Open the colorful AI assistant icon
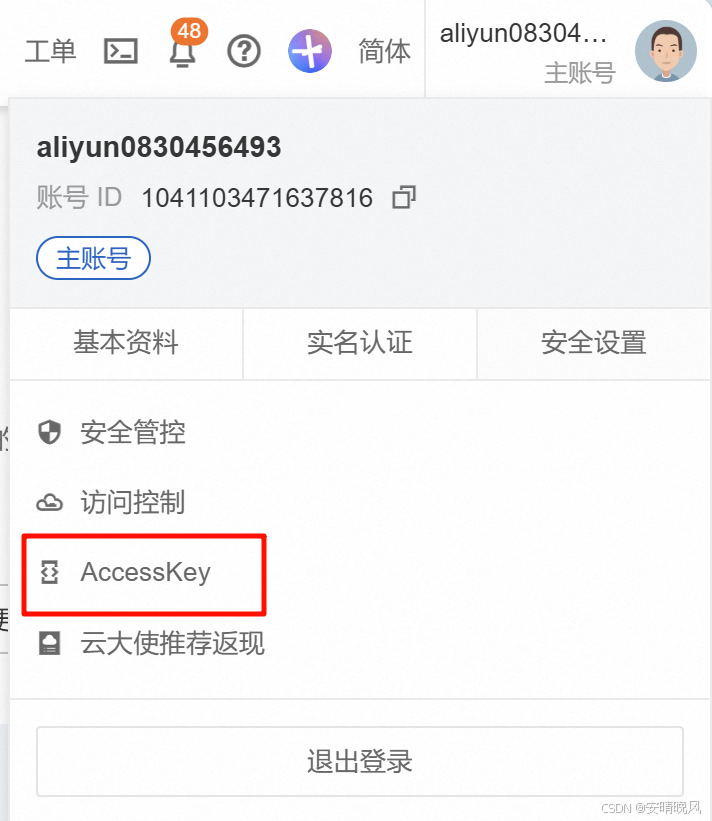Viewport: 712px width, 821px height. click(x=310, y=51)
